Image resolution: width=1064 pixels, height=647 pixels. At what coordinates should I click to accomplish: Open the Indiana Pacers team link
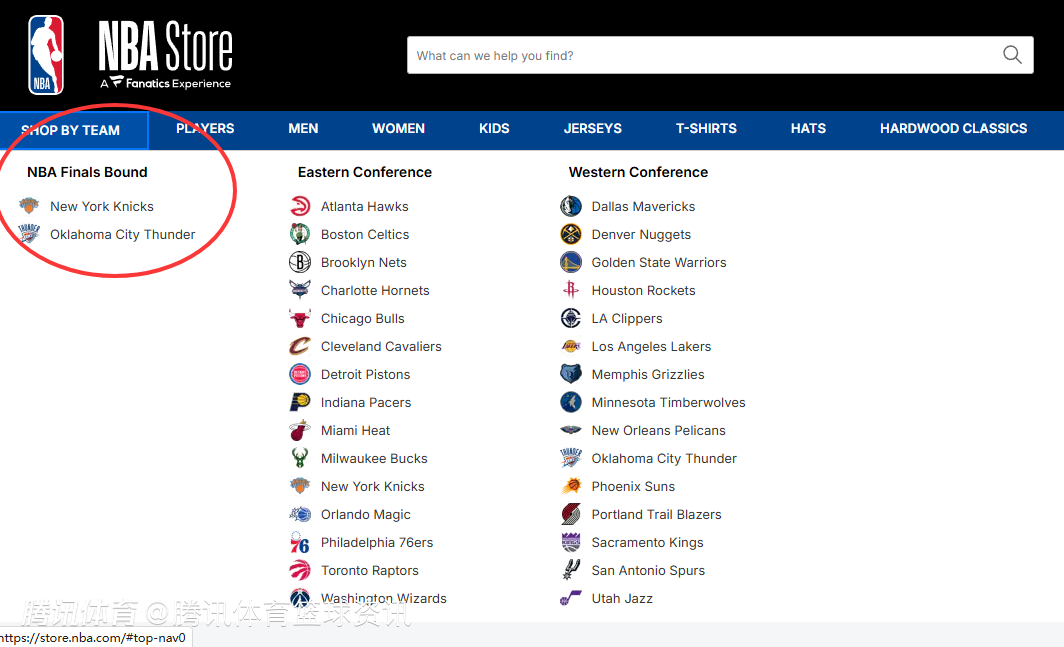[x=366, y=403]
